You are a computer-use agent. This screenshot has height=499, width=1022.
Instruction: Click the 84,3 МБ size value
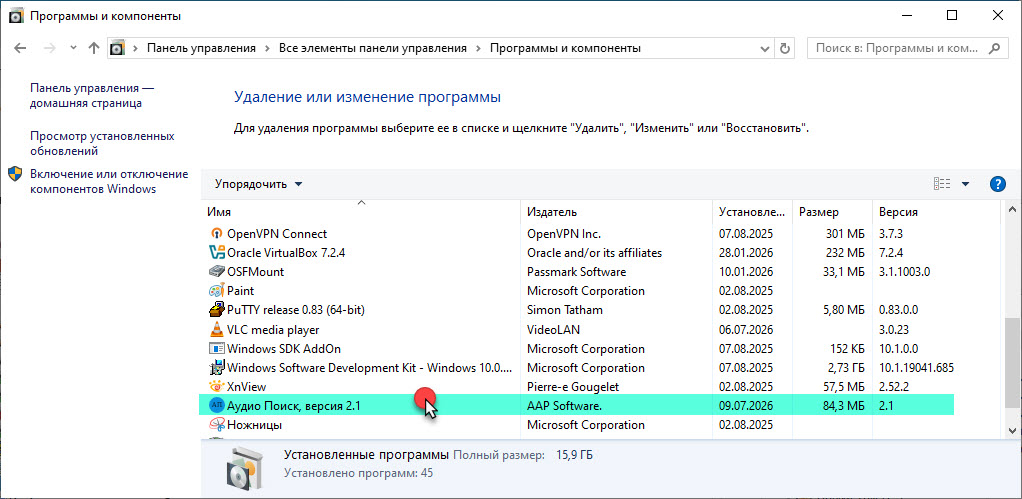(842, 406)
